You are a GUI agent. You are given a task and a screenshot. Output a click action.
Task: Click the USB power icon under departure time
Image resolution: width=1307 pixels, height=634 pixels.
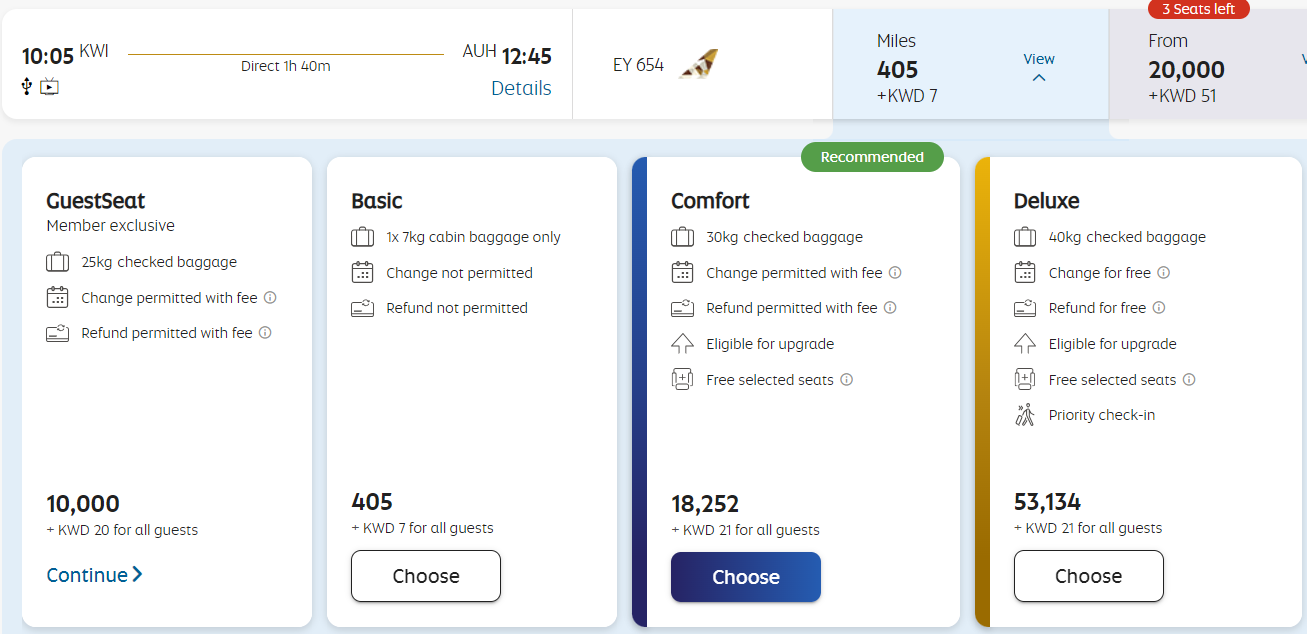click(27, 87)
